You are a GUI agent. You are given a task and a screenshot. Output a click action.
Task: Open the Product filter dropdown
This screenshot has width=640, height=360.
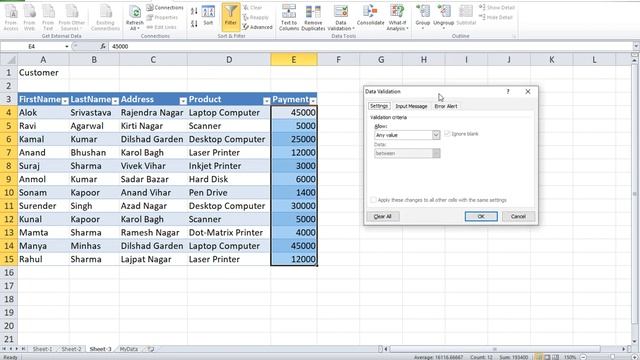(267, 101)
